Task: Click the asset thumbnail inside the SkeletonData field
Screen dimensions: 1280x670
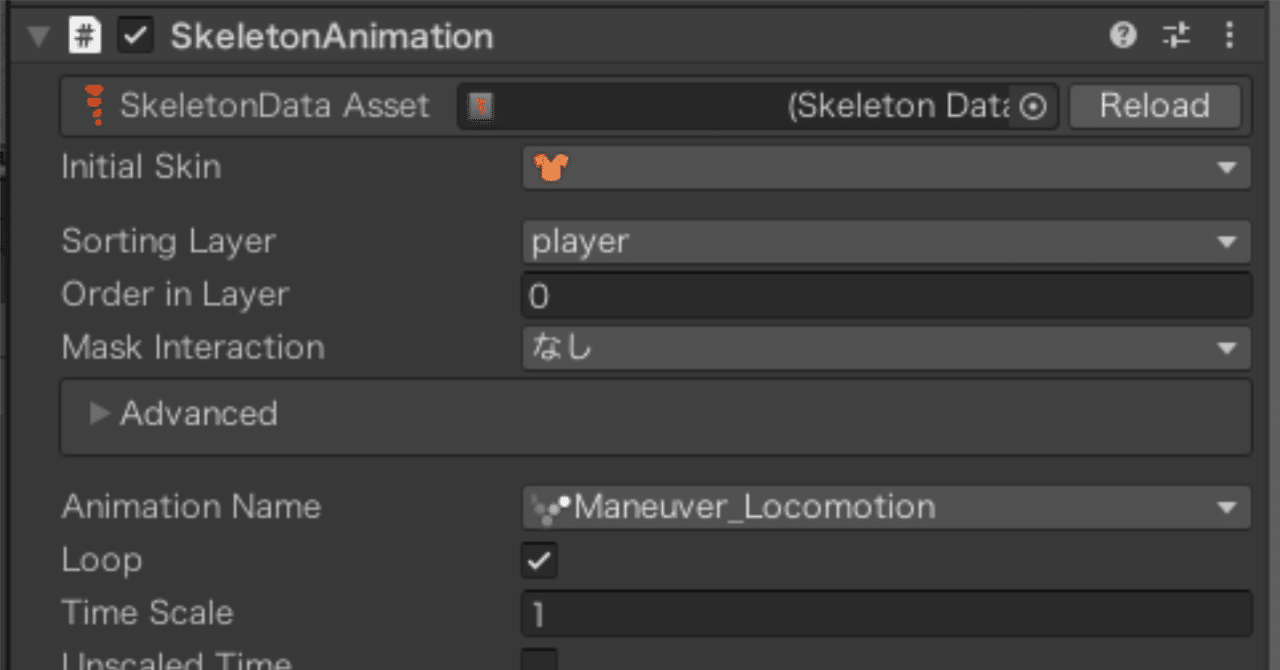Action: pyautogui.click(x=480, y=106)
